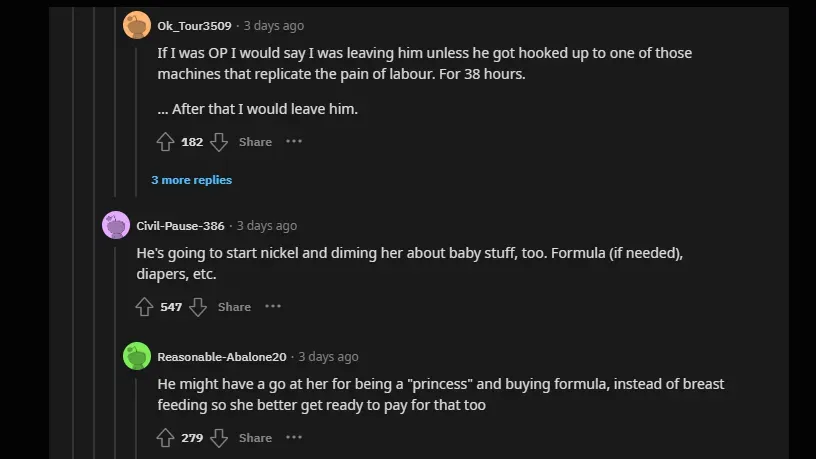816x459 pixels.
Task: Open more options on Ok_Tour3509's comment
Action: coord(294,142)
